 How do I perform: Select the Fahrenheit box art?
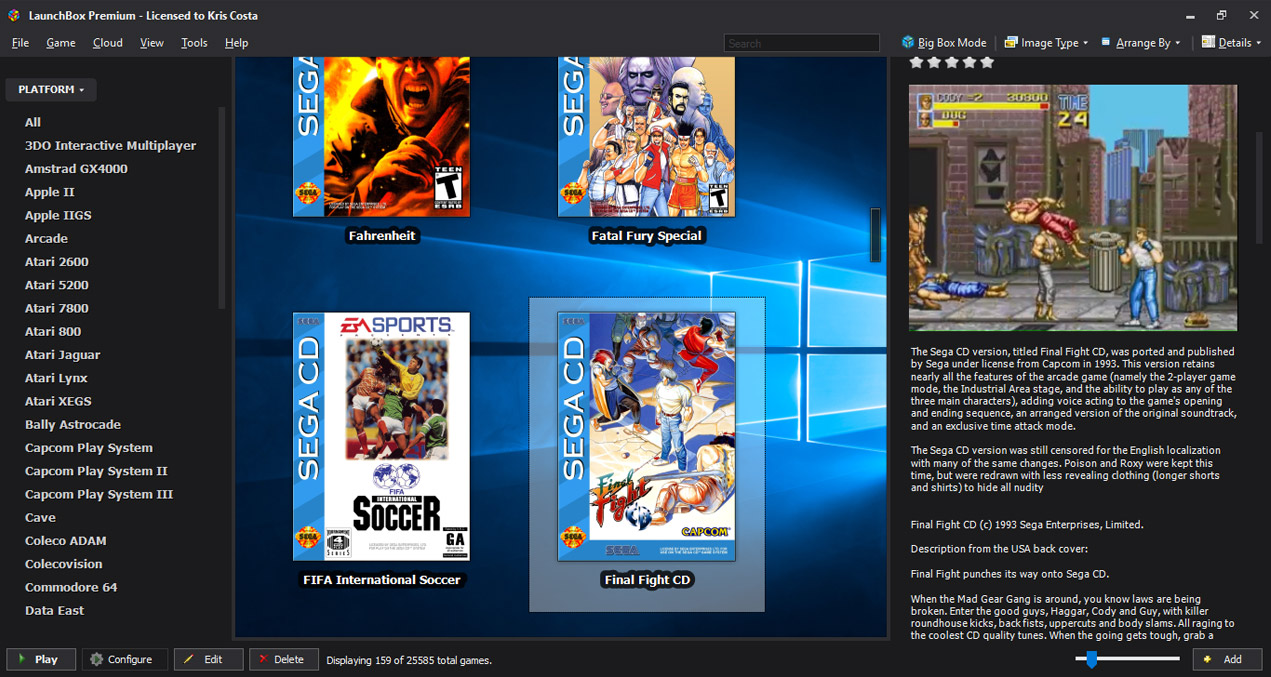(x=381, y=137)
